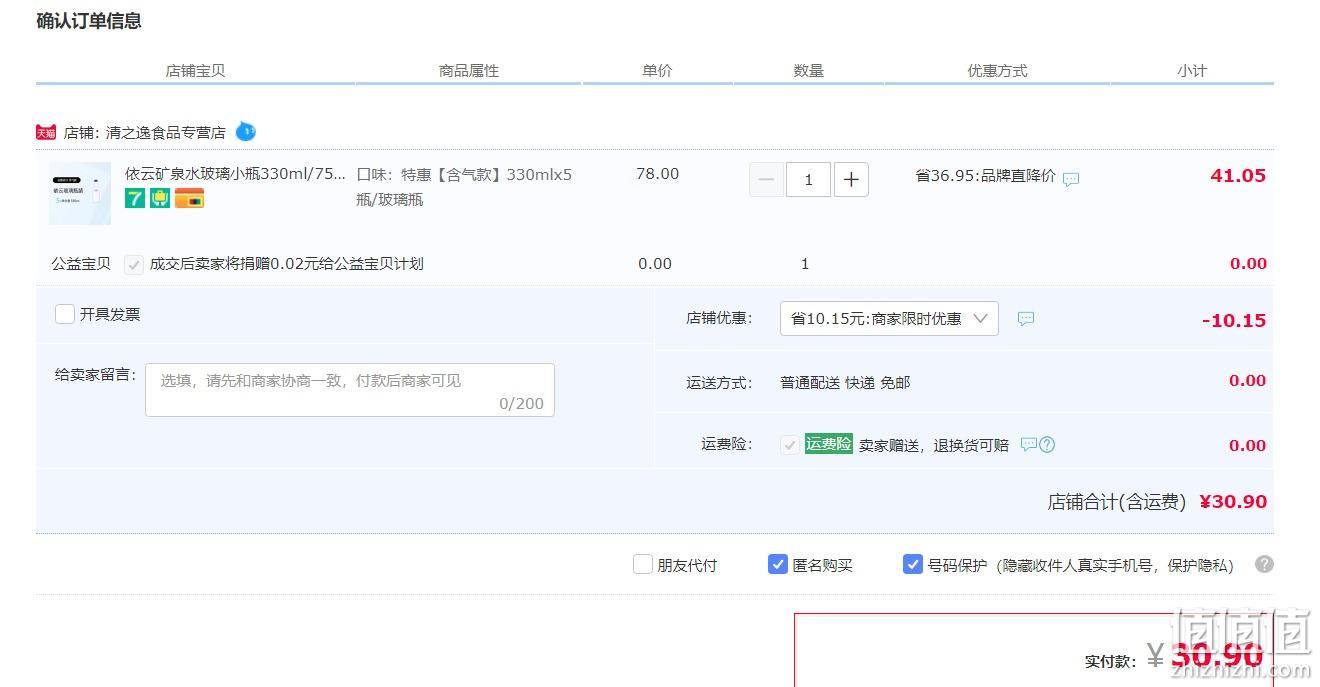Click the 公益宝贝 row label
Image resolution: width=1320 pixels, height=687 pixels.
tap(81, 264)
